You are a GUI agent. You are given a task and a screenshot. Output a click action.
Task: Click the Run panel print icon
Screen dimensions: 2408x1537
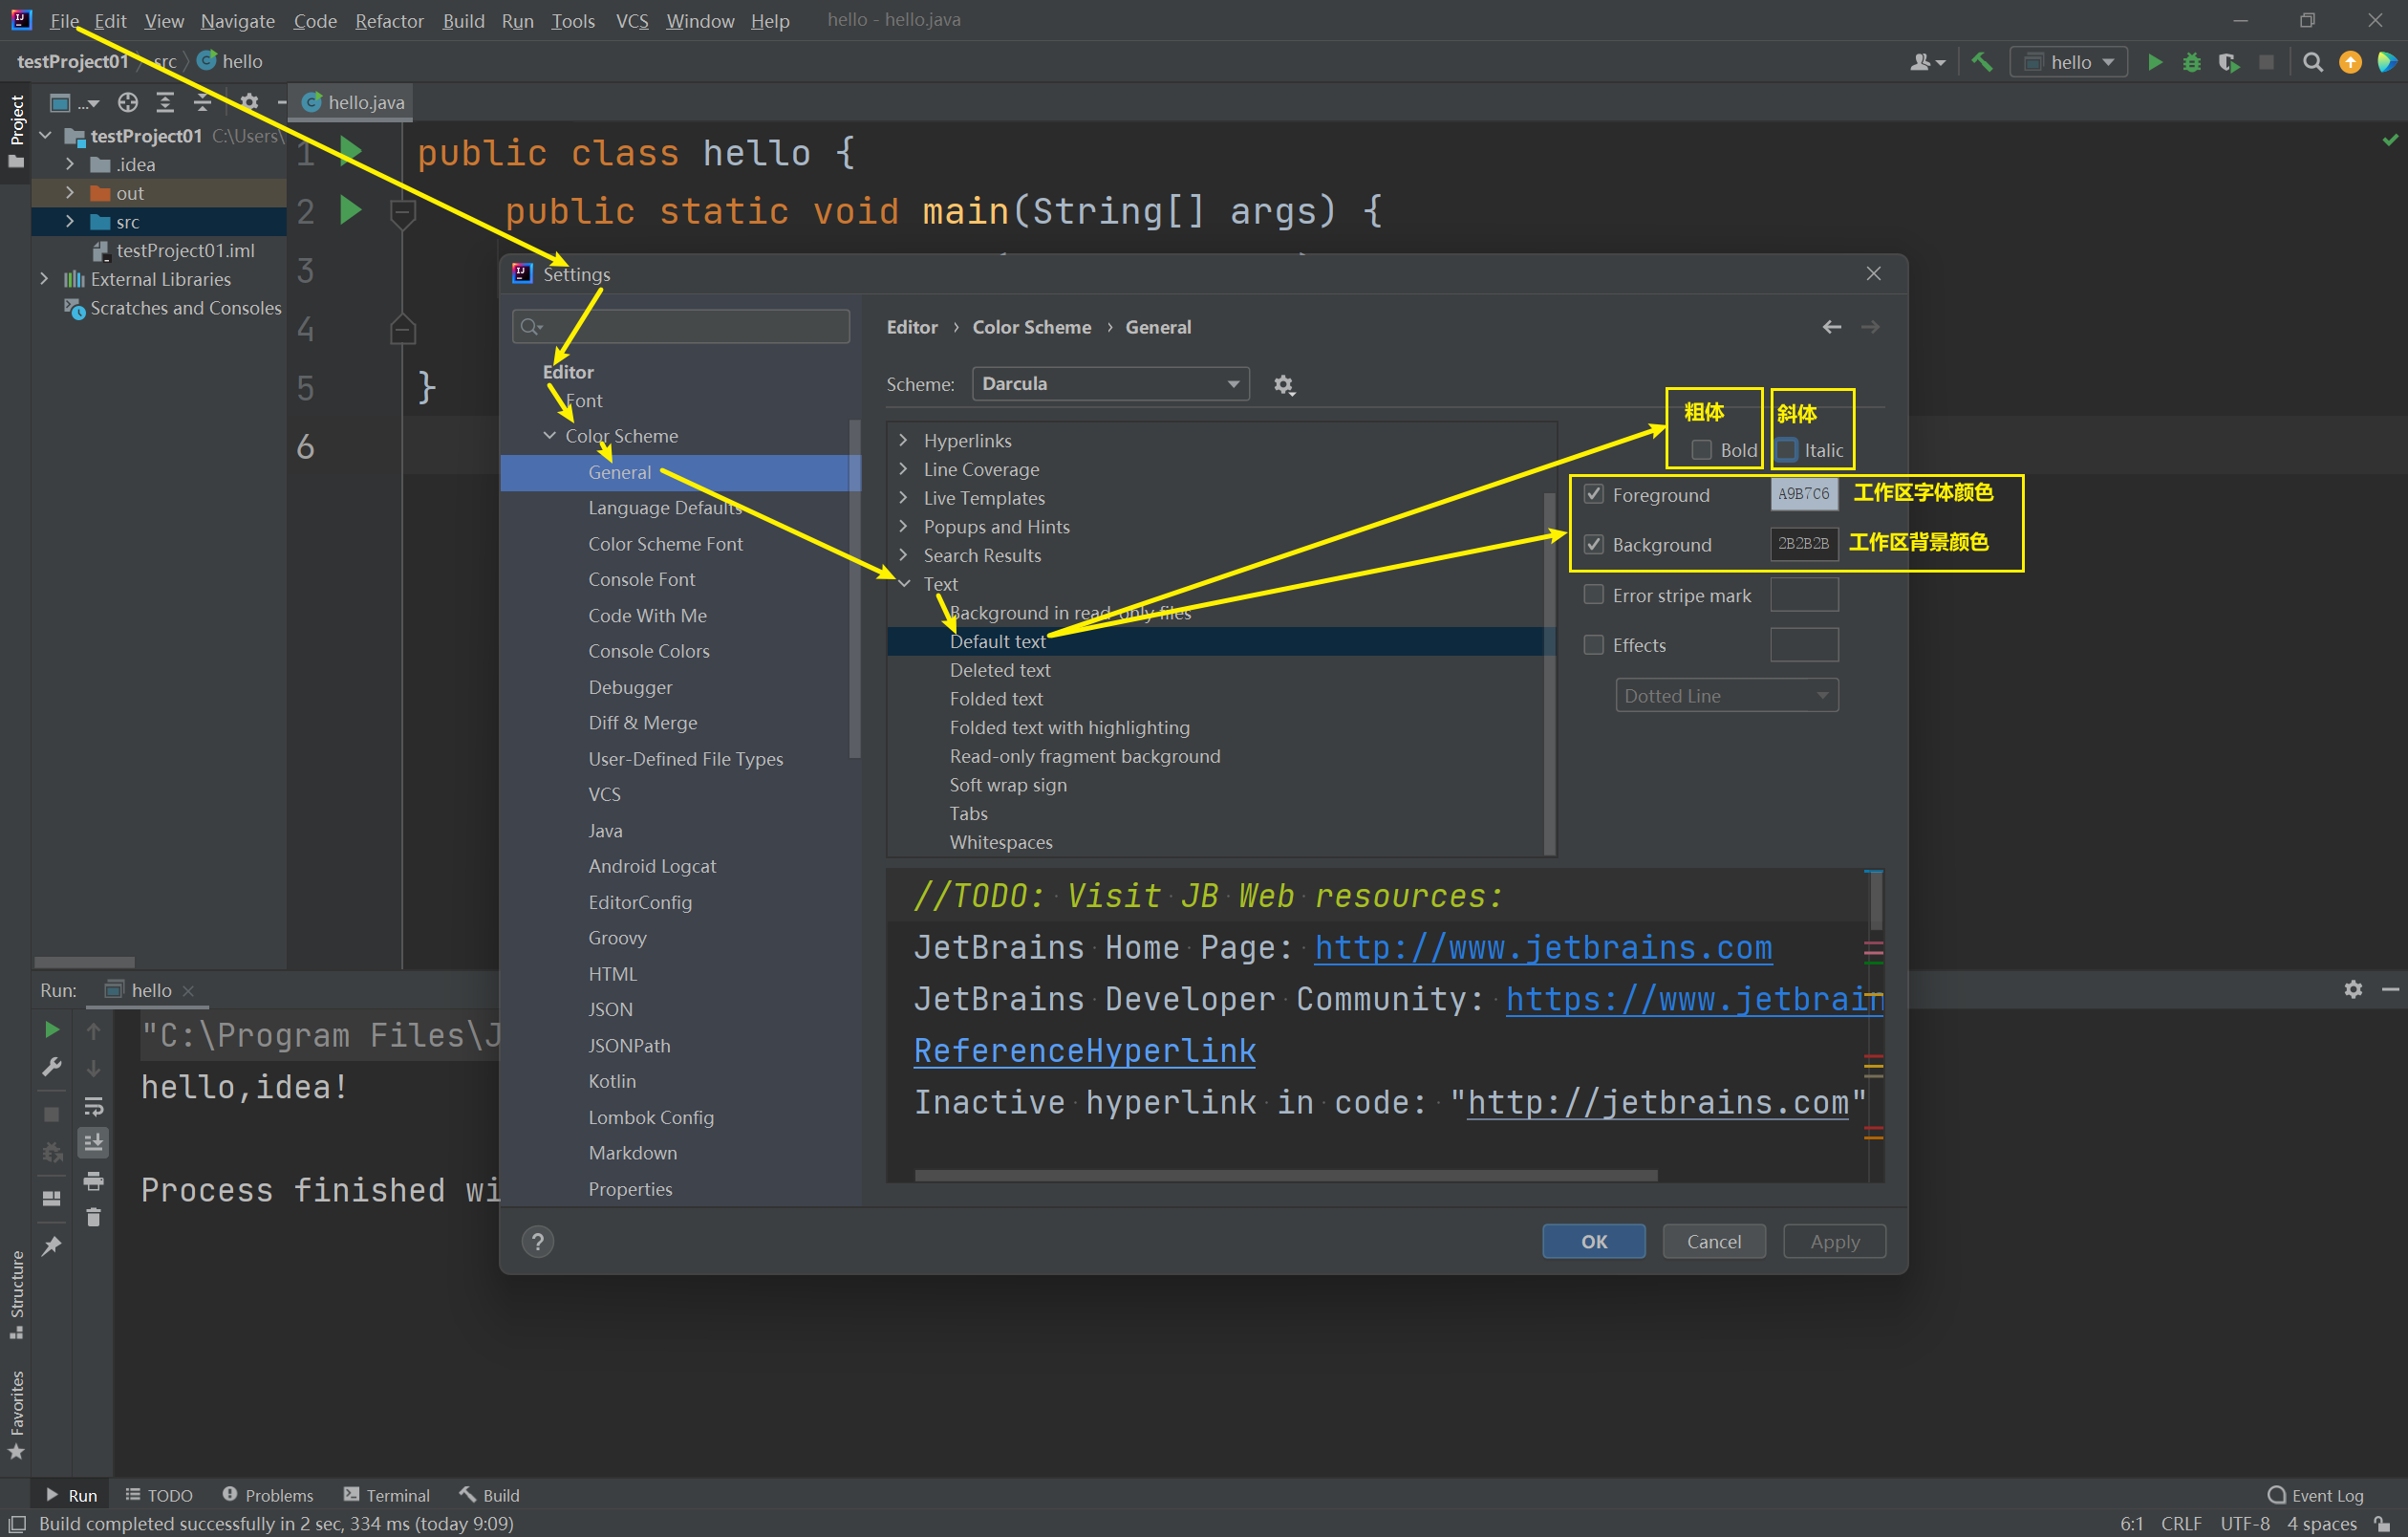click(x=93, y=1181)
